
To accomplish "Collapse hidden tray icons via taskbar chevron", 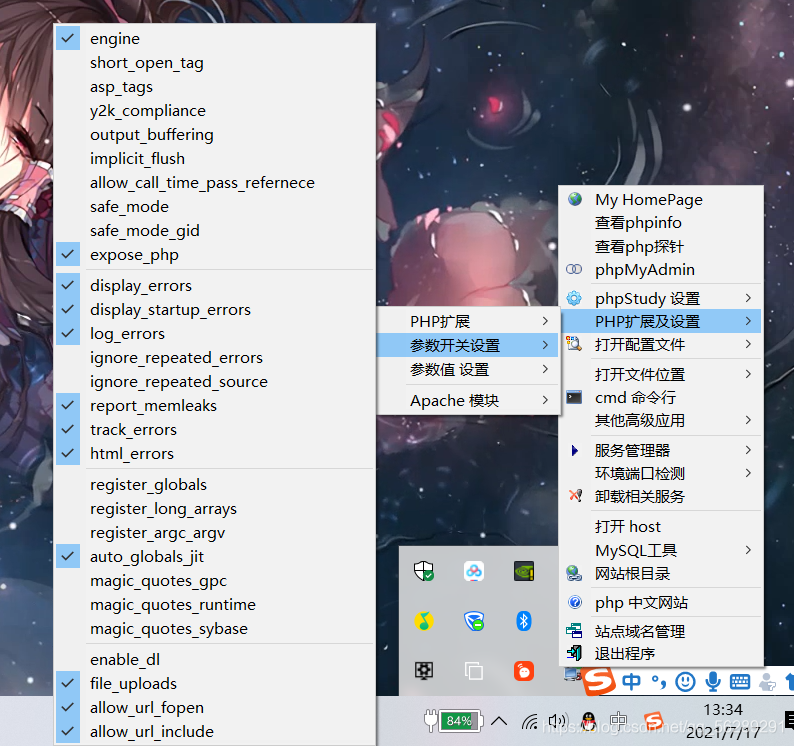I will click(499, 721).
